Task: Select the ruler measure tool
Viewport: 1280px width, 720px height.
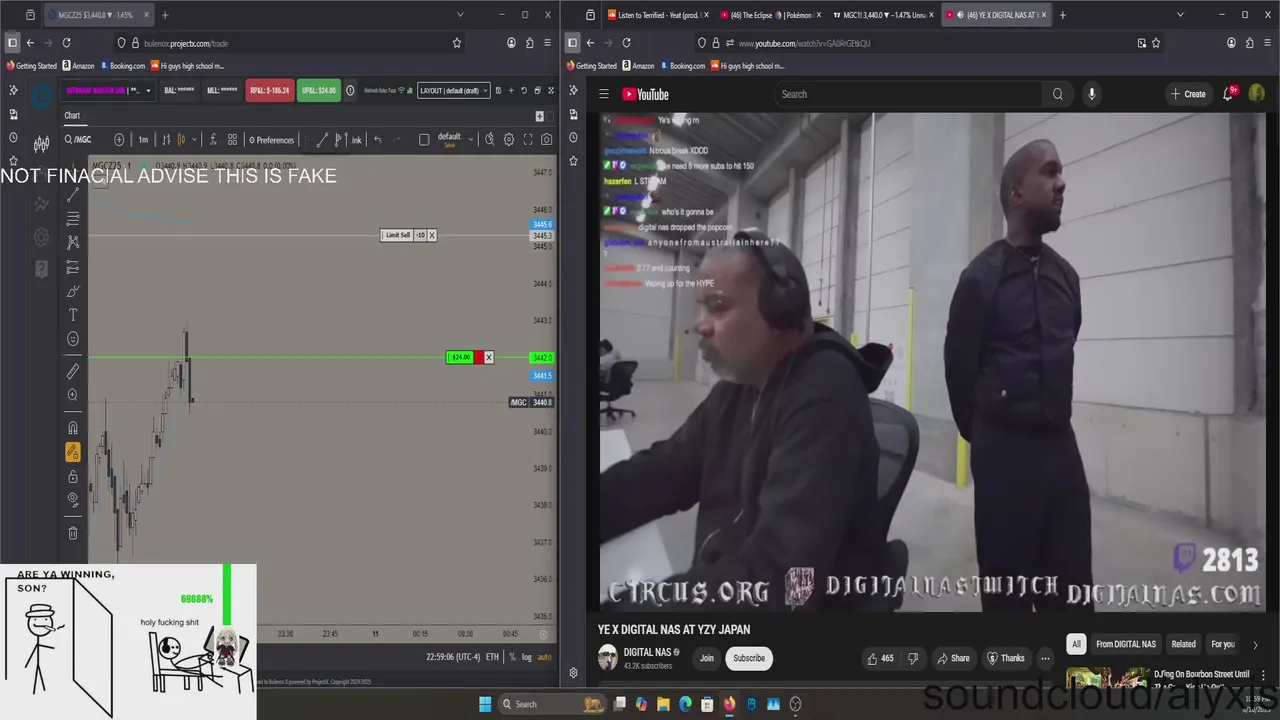Action: (73, 371)
